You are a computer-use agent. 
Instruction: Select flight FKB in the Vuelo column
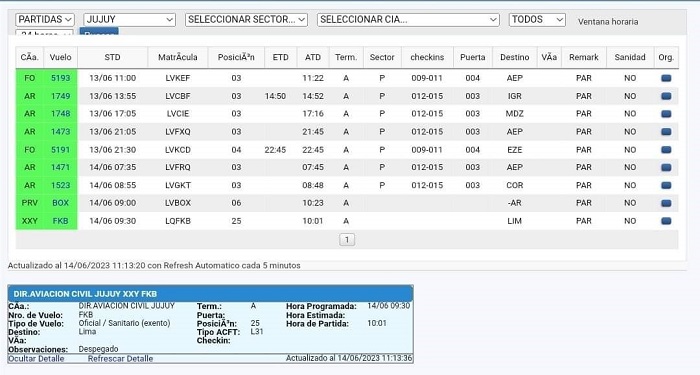click(60, 221)
